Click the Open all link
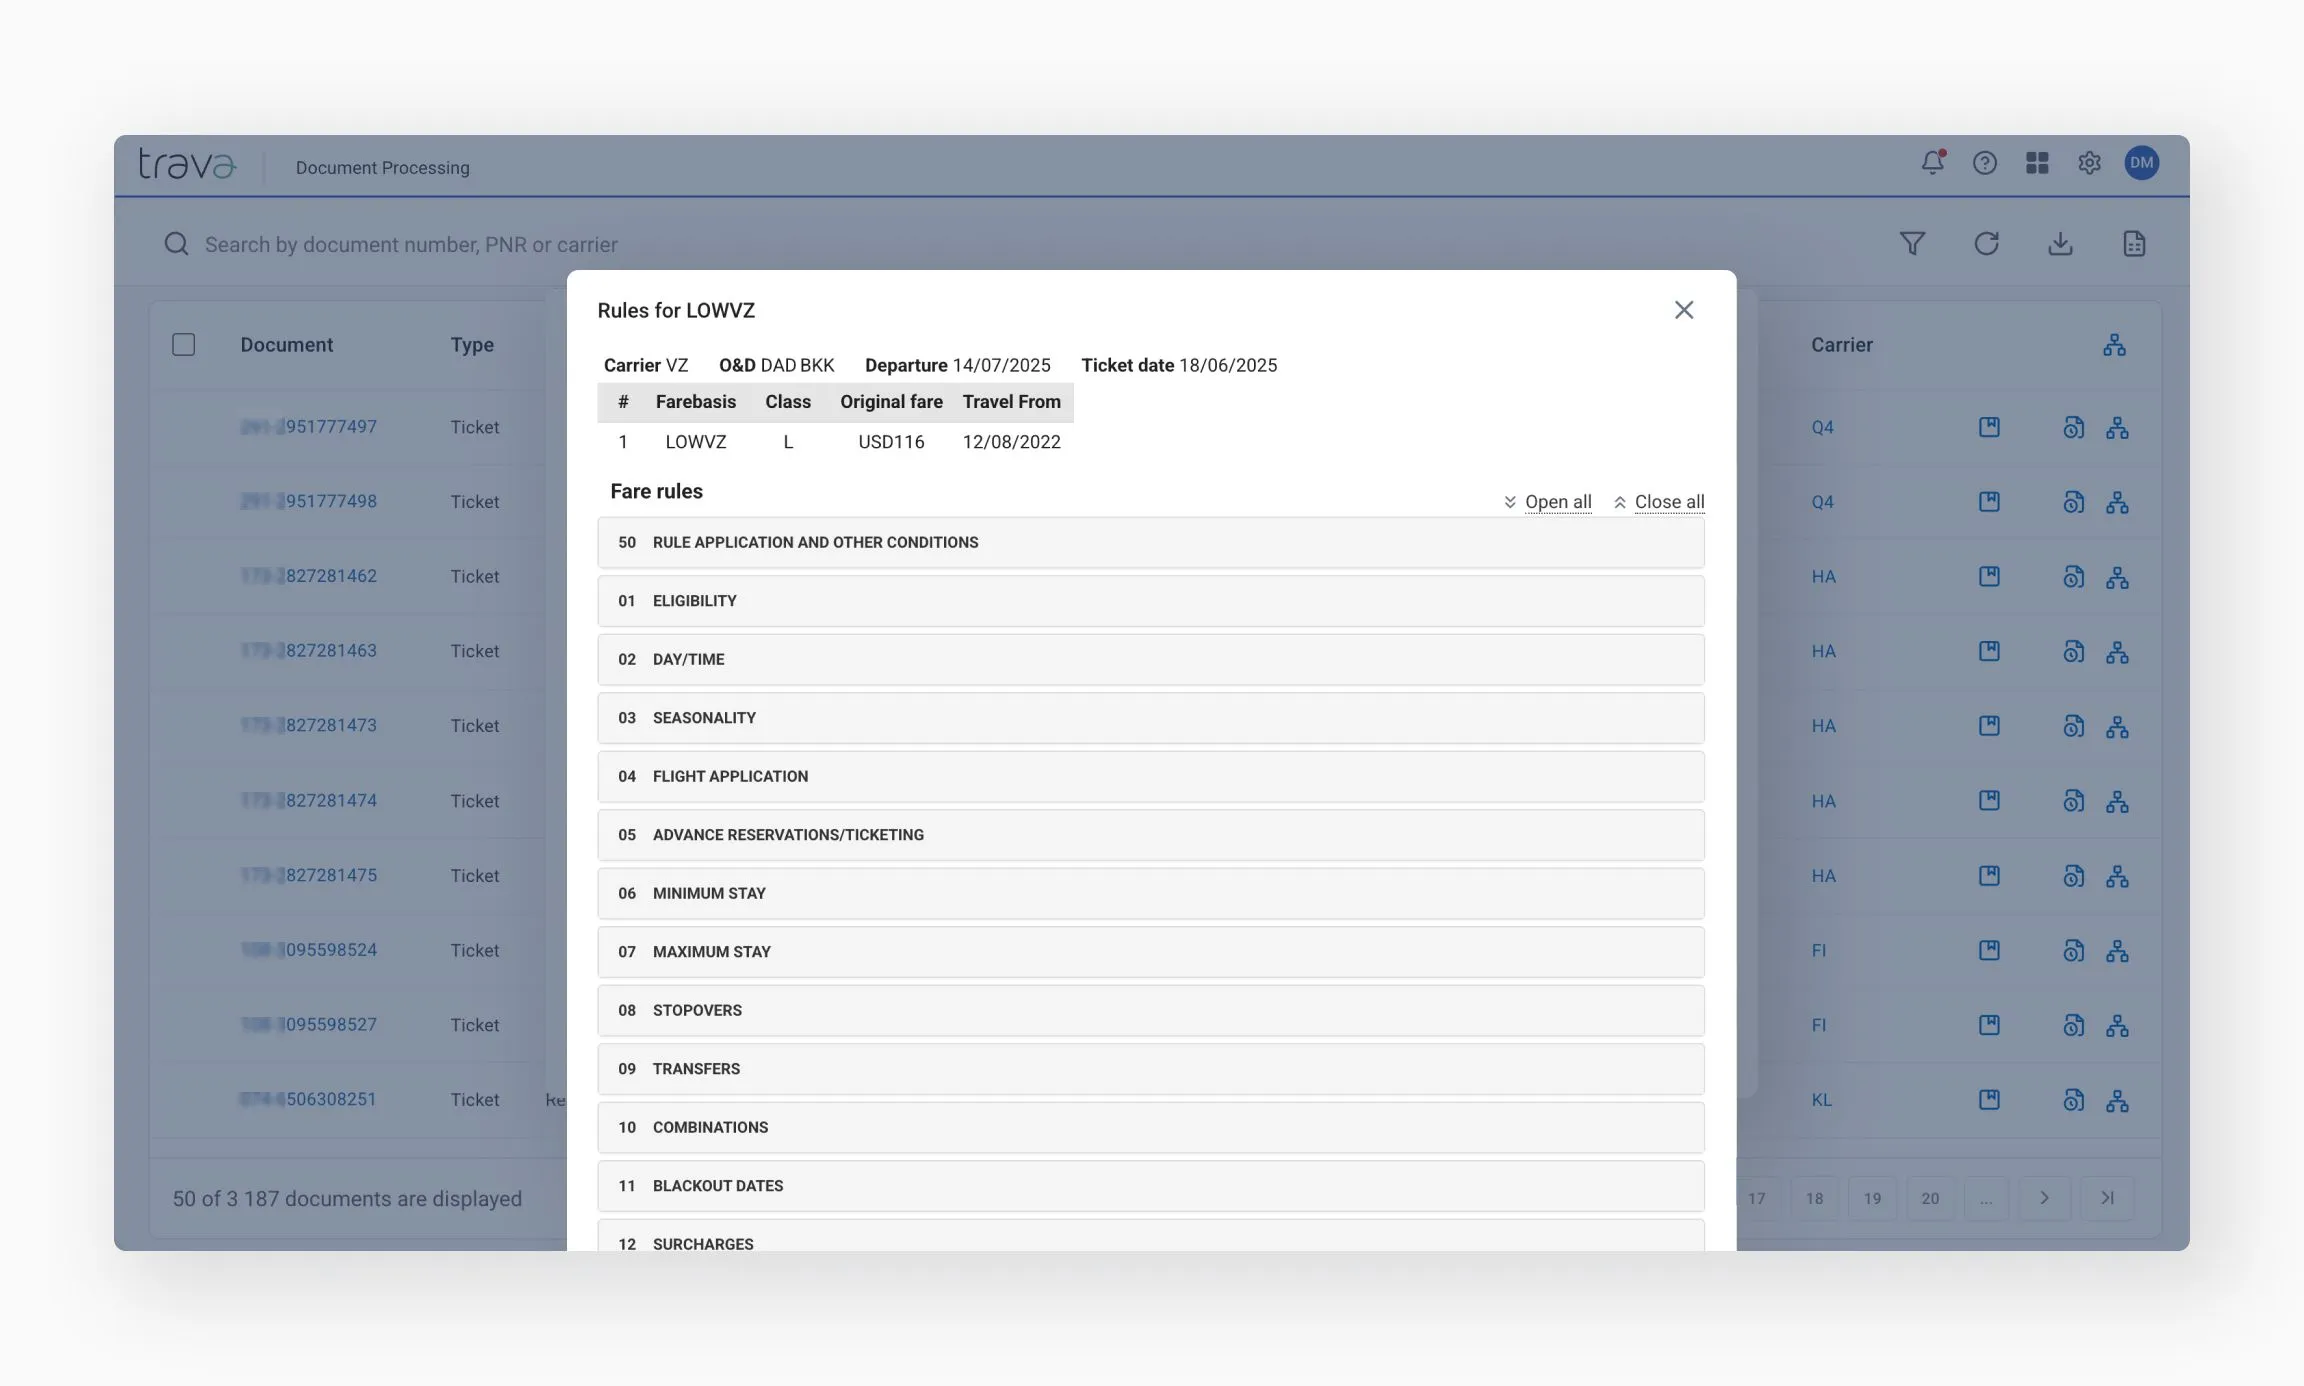The height and width of the screenshot is (1386, 2304). coord(1557,502)
